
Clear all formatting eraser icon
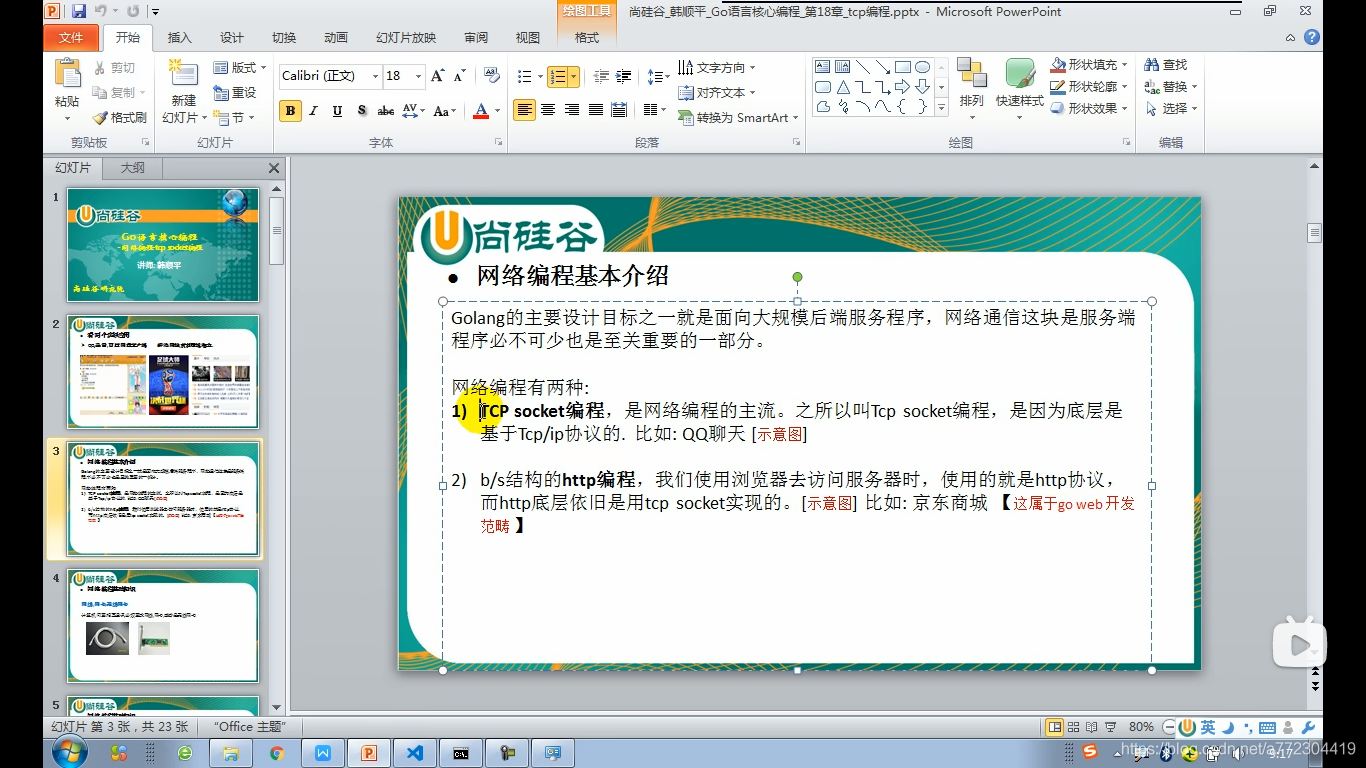[x=491, y=76]
